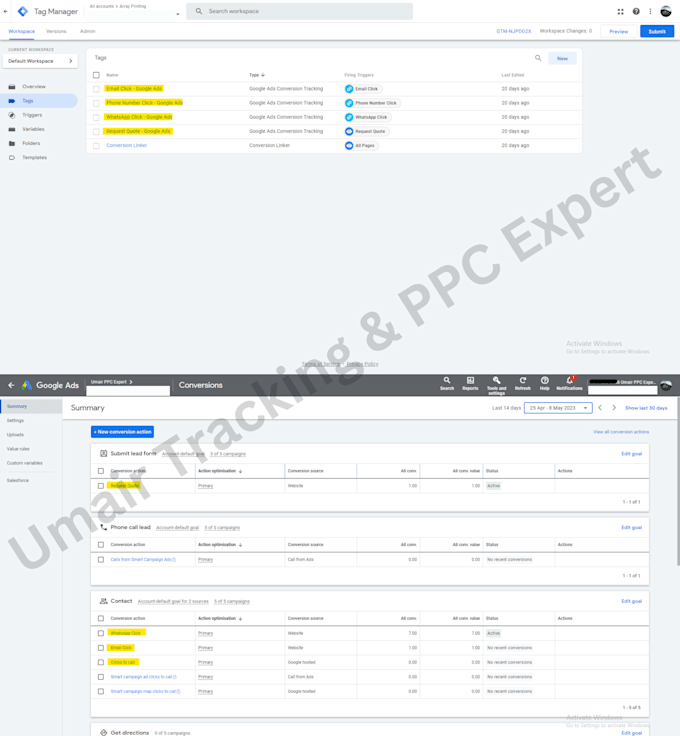Switch to the Workspace tab
This screenshot has height=736, width=680.
pyautogui.click(x=22, y=31)
